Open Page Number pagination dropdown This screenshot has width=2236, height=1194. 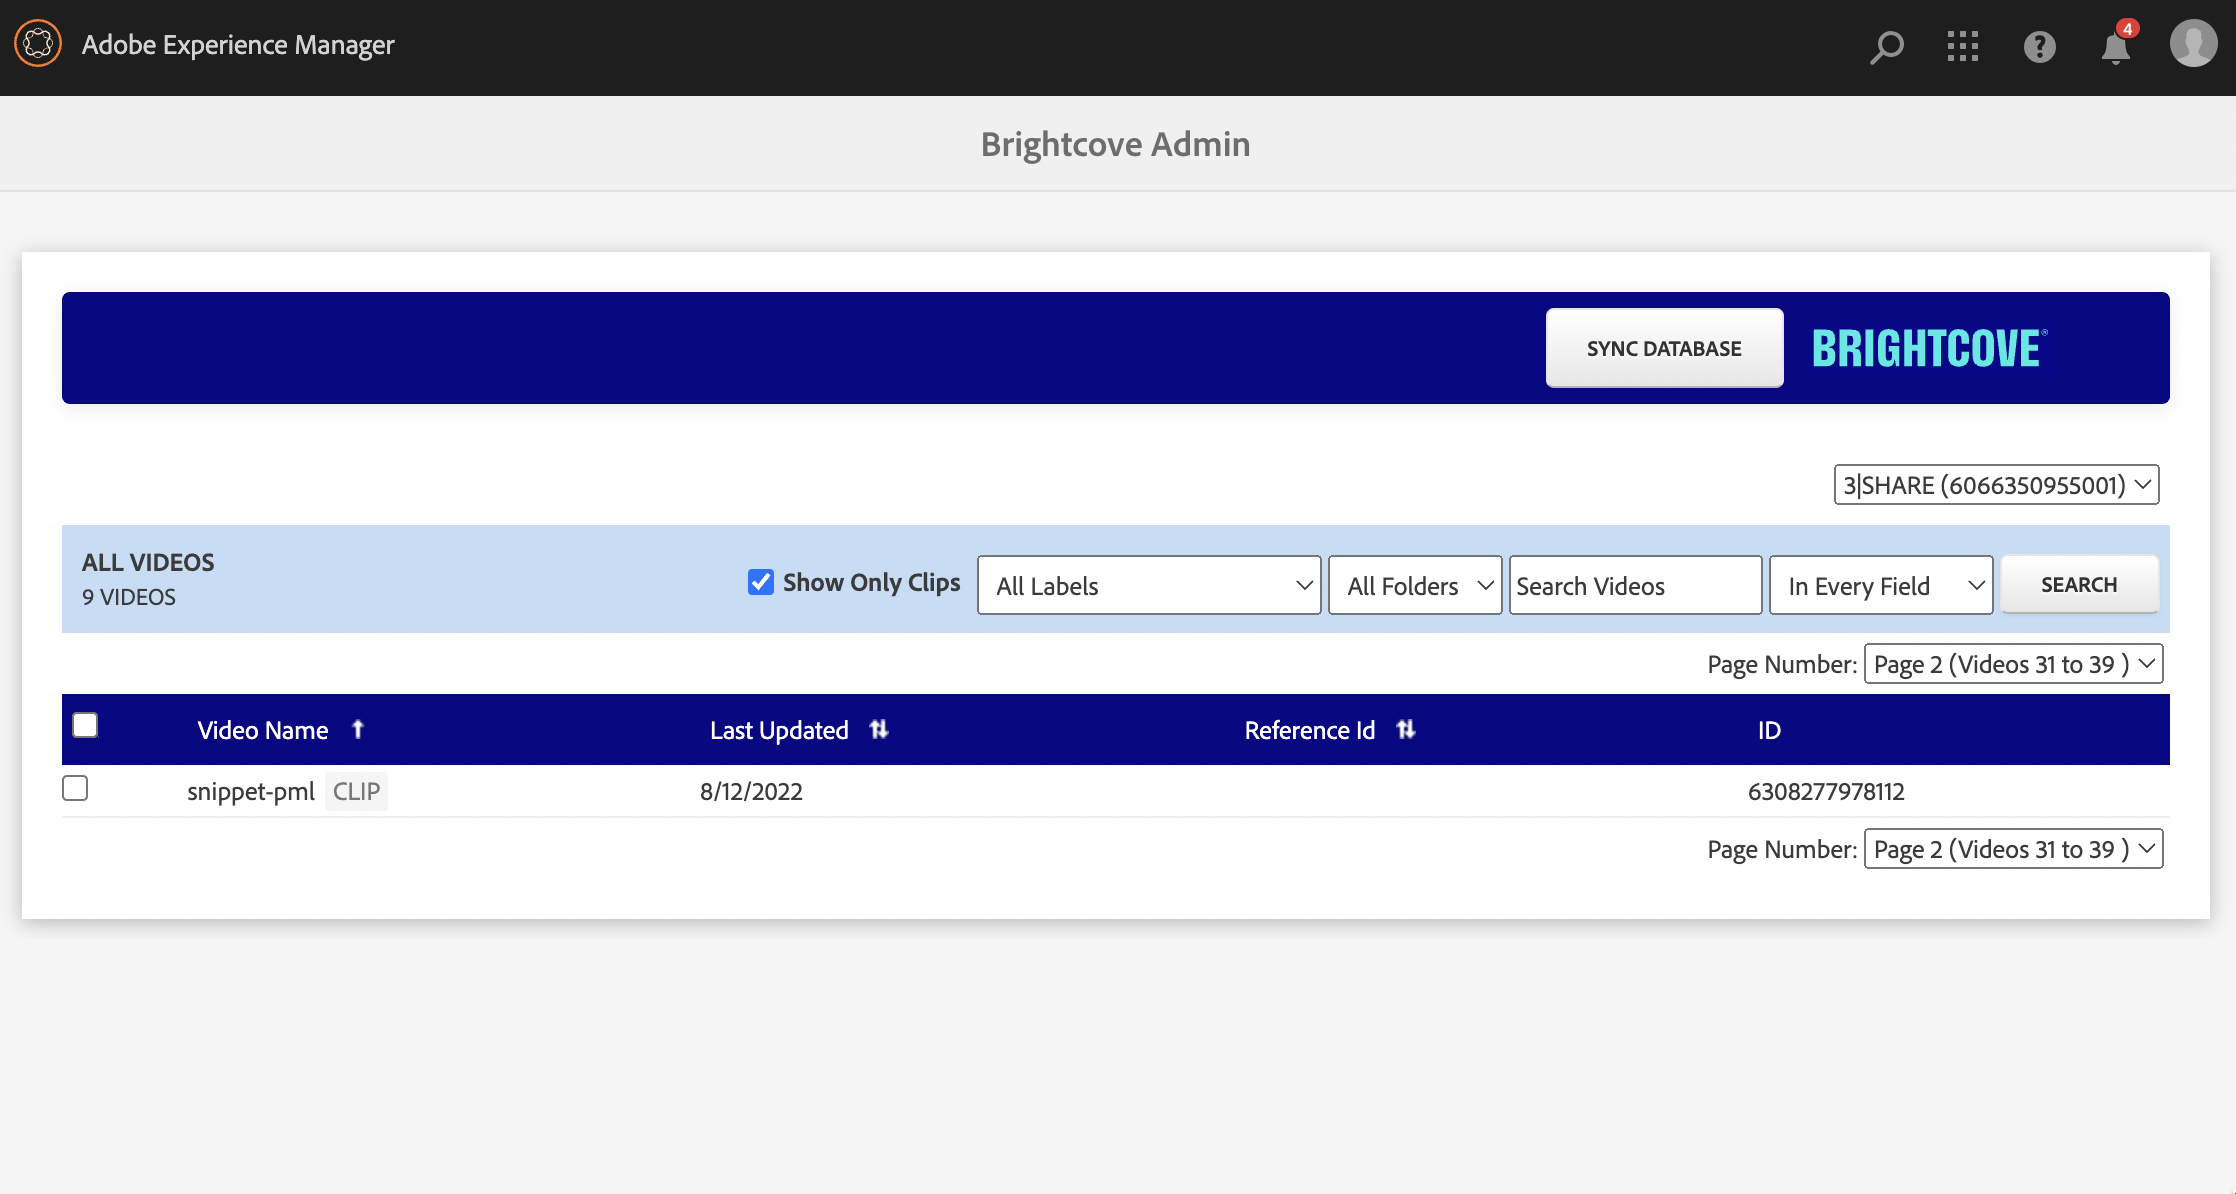pos(2013,663)
